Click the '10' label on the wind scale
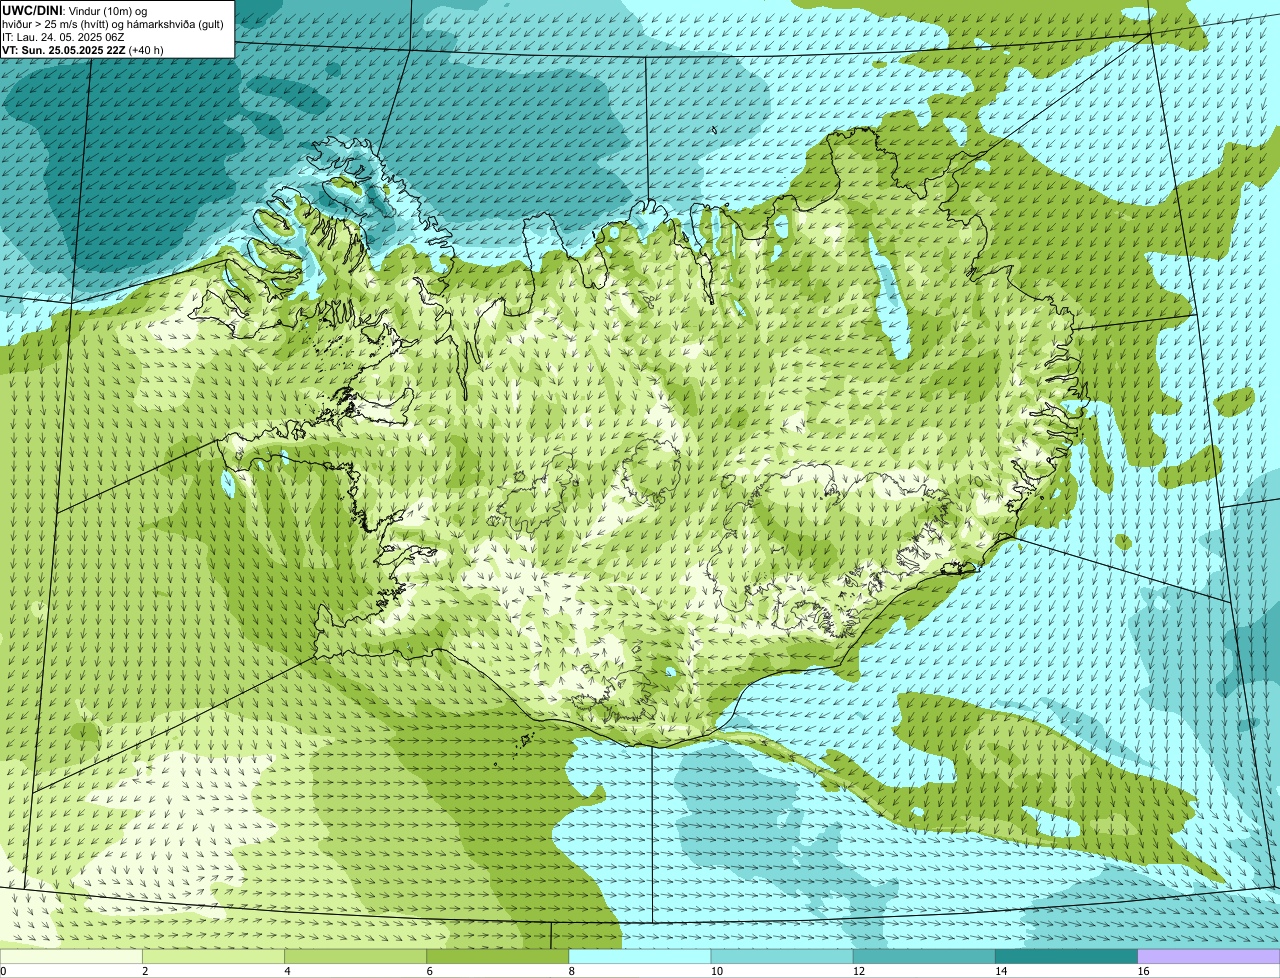This screenshot has width=1280, height=978. pyautogui.click(x=716, y=971)
